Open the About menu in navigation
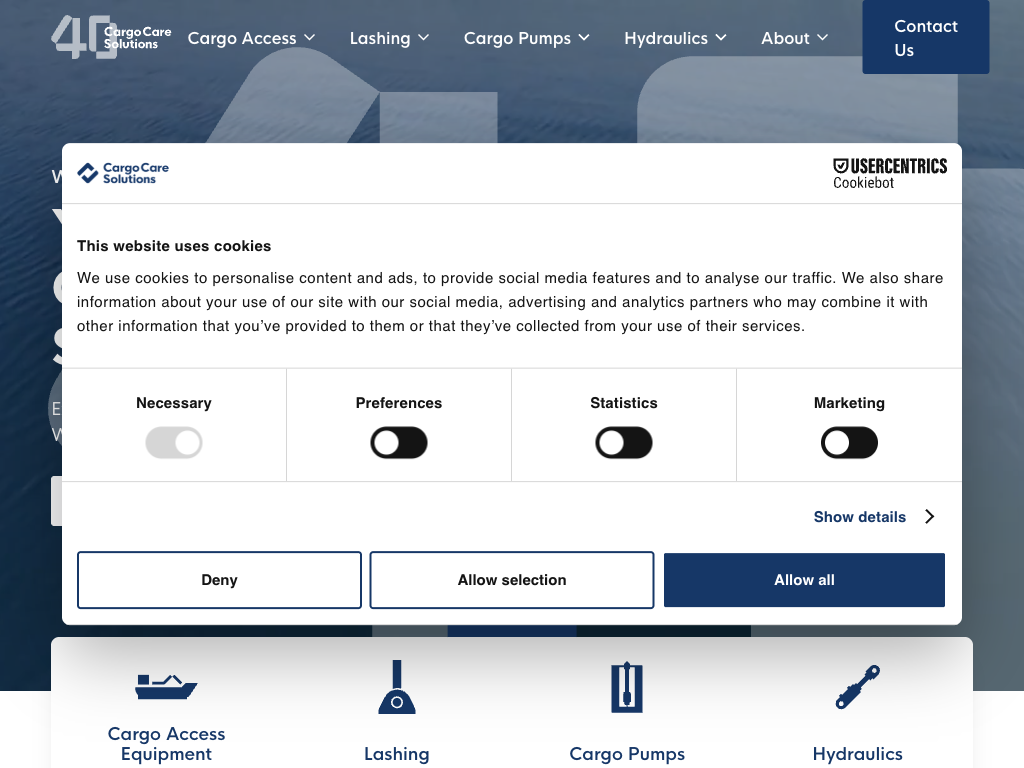 [794, 38]
